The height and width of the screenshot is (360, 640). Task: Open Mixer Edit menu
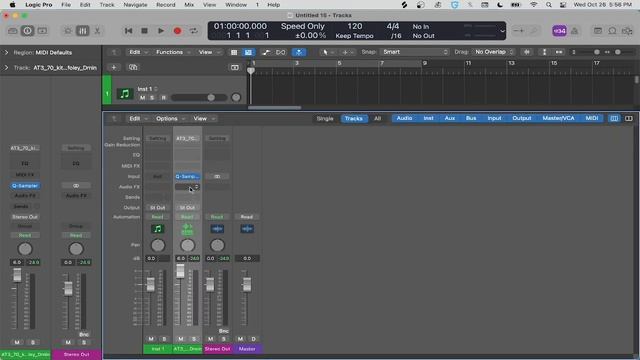pyautogui.click(x=138, y=119)
